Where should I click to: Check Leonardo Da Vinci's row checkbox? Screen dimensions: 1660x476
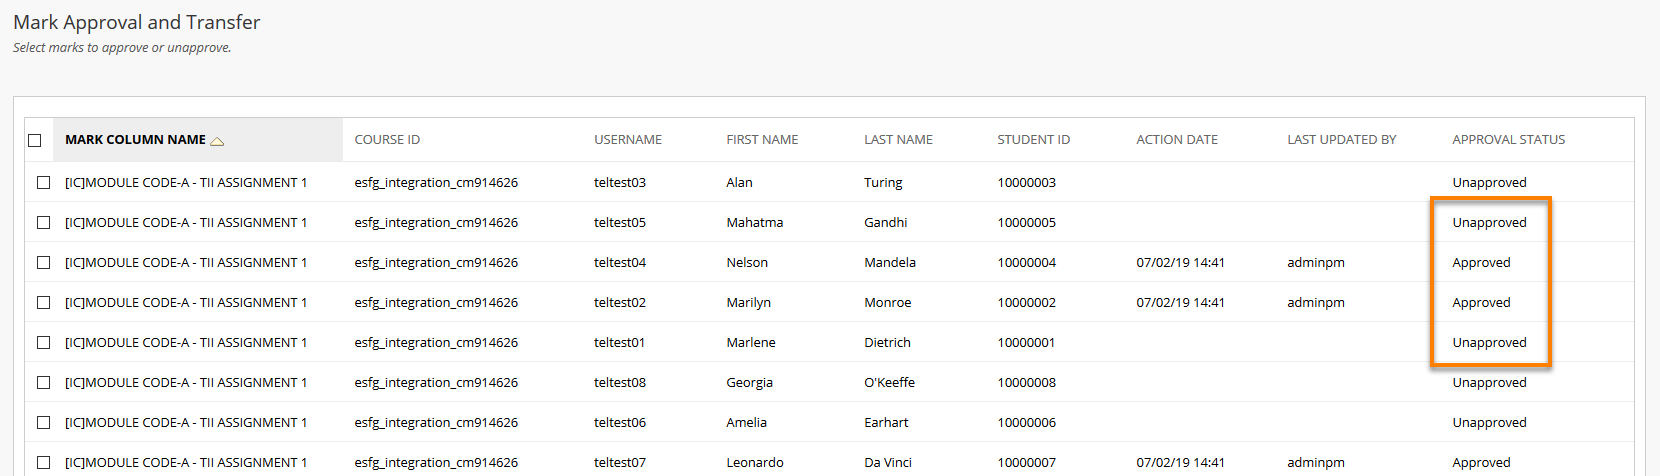43,462
